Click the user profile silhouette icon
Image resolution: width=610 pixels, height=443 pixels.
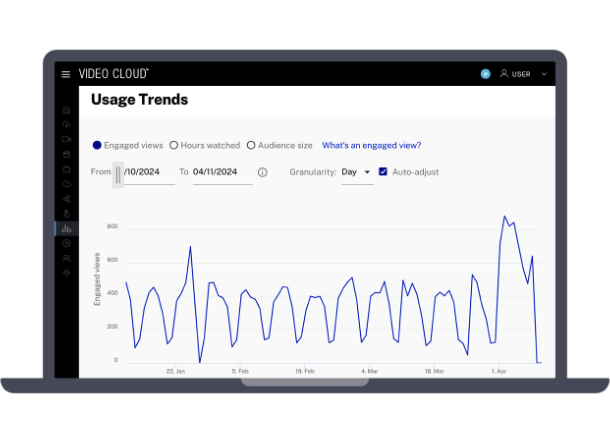[504, 74]
